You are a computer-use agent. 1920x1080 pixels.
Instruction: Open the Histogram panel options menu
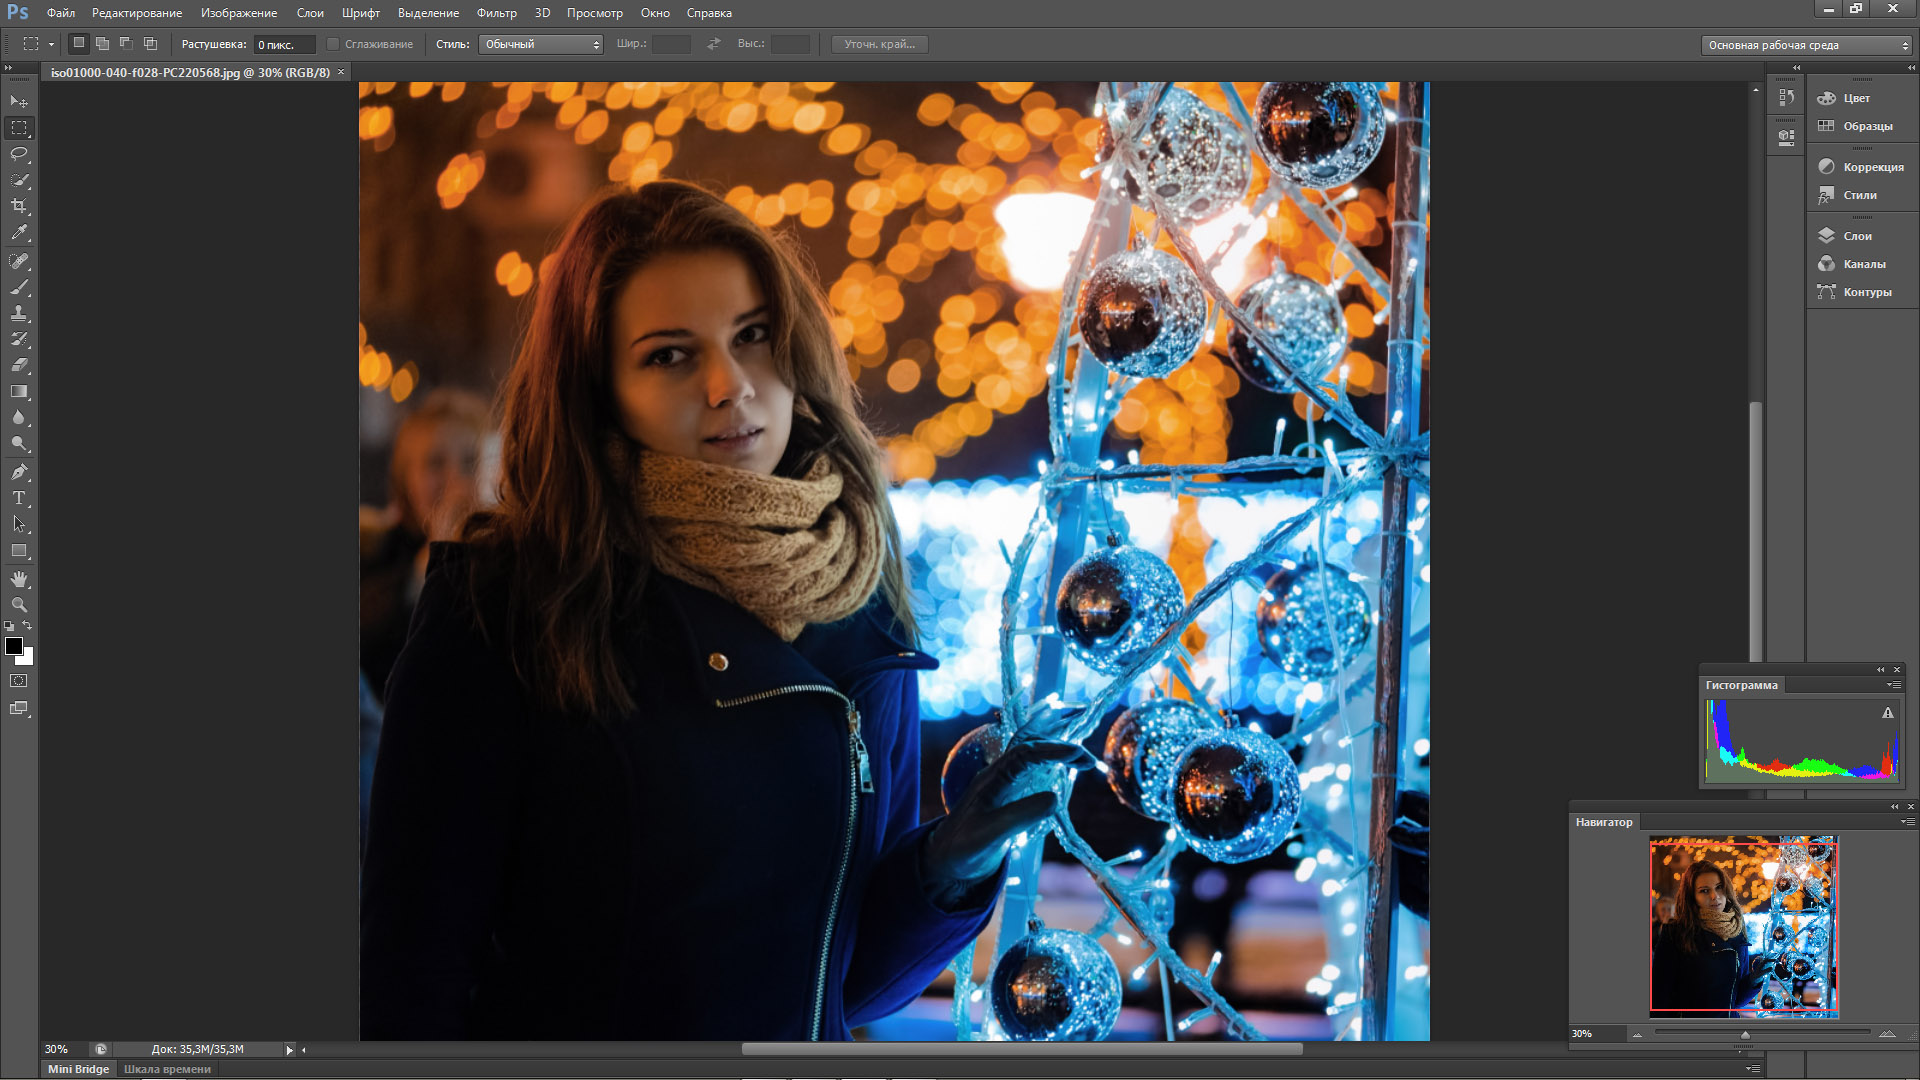pyautogui.click(x=1893, y=685)
